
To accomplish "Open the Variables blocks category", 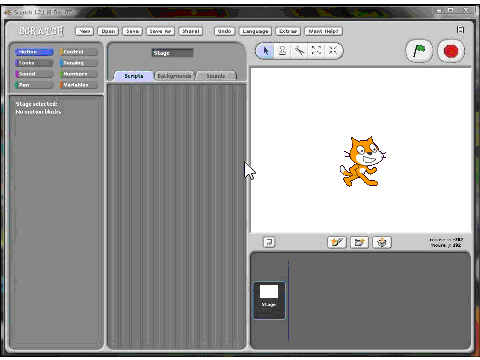I will [79, 85].
